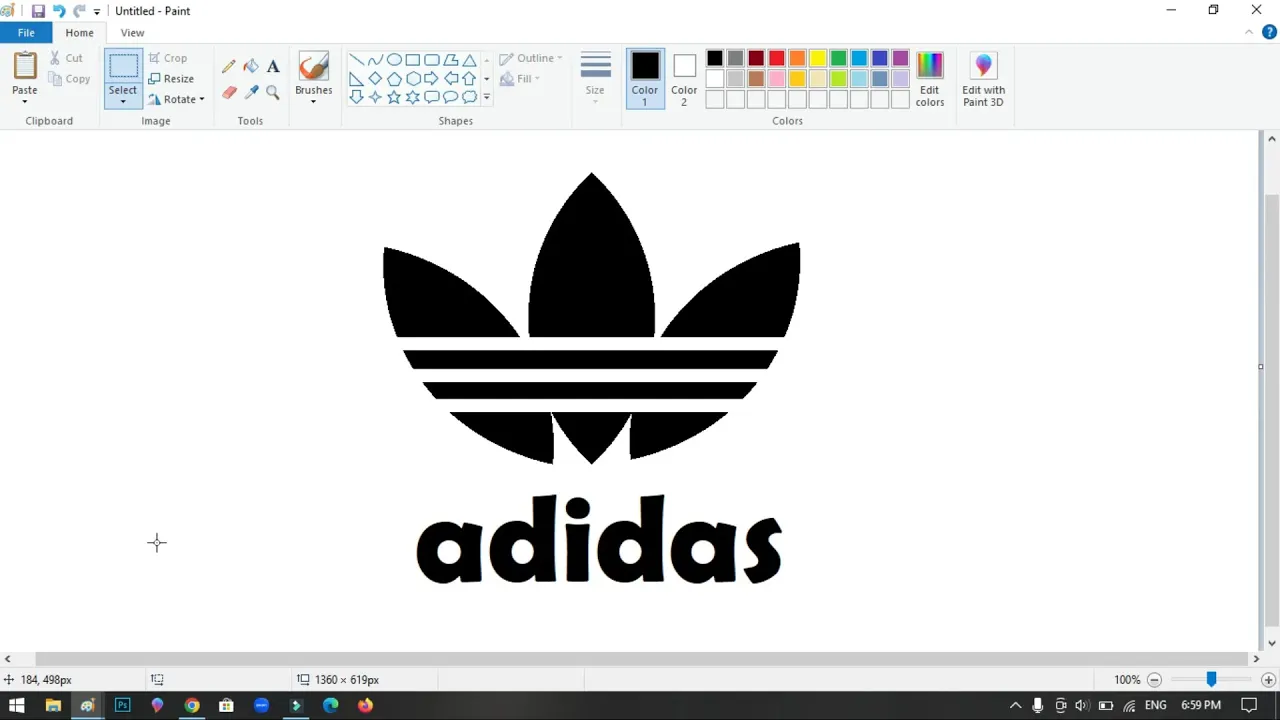Activate the Color 1 box
Screen dimensions: 1280x720
pyautogui.click(x=645, y=79)
